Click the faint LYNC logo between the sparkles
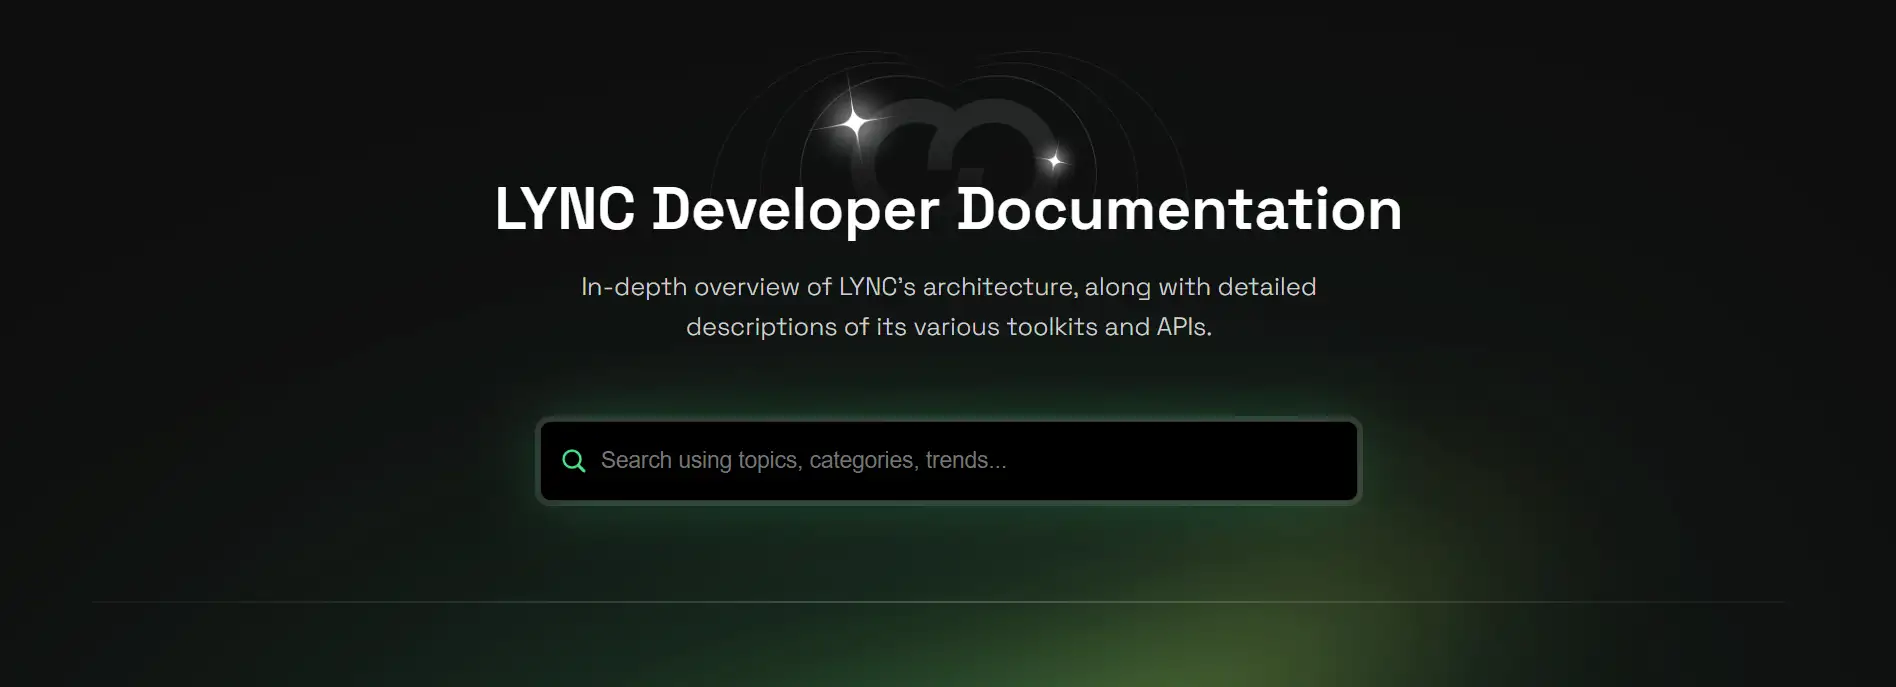Viewport: 1896px width, 687px height. (963, 140)
